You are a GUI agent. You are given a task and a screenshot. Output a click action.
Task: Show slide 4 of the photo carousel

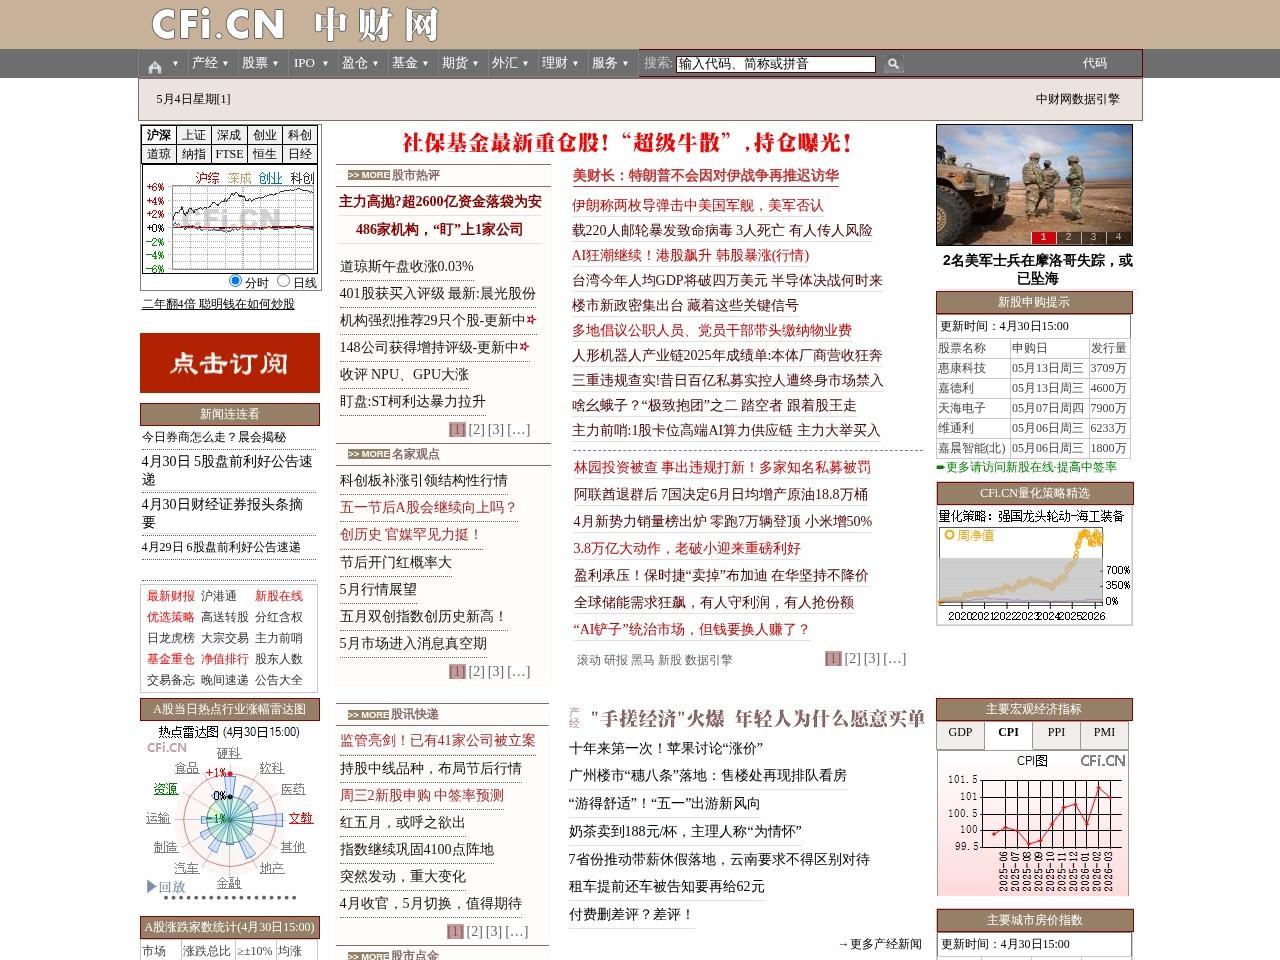point(1118,238)
